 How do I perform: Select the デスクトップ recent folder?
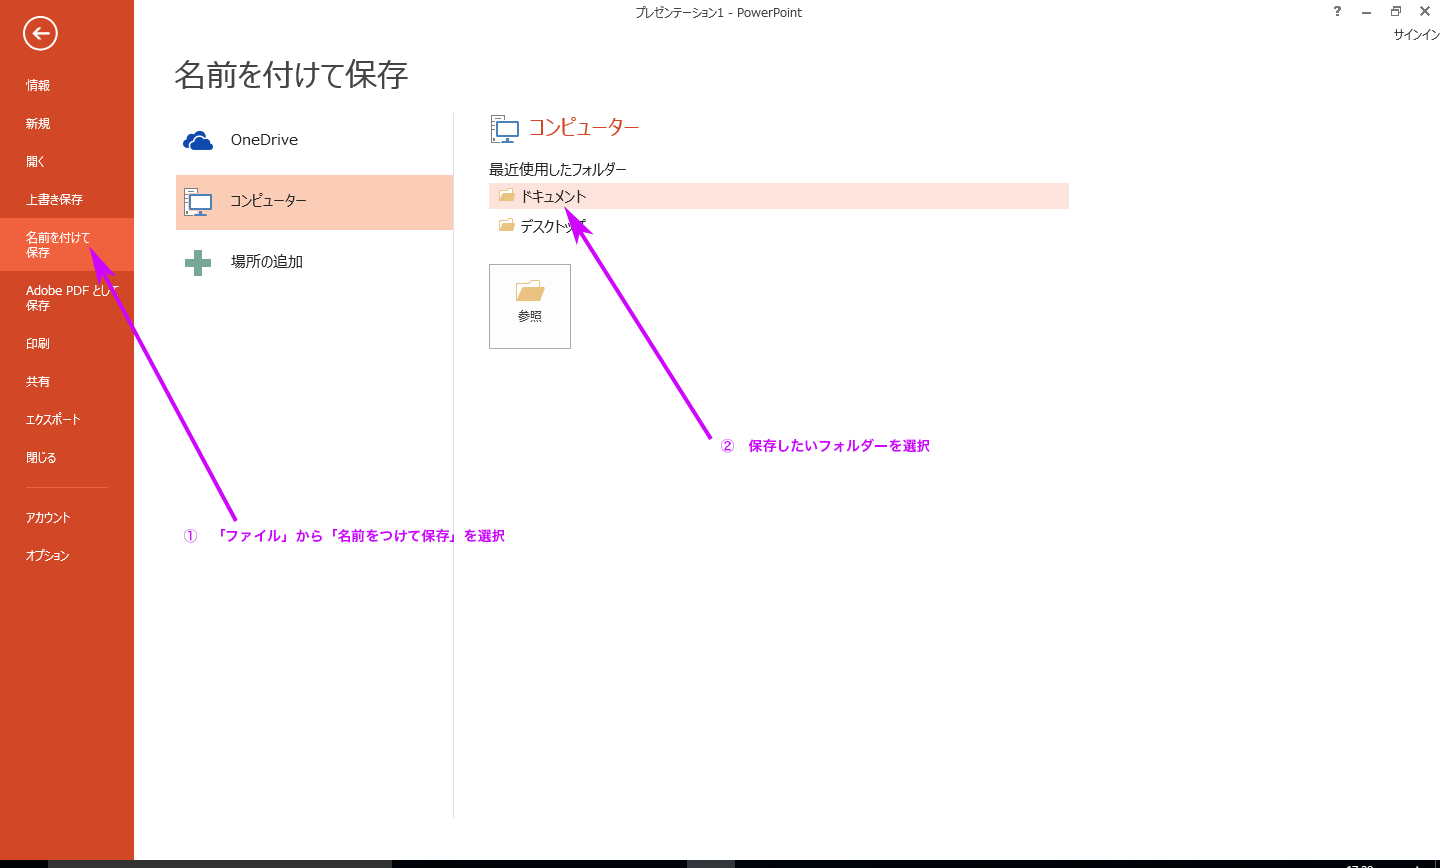pos(779,226)
